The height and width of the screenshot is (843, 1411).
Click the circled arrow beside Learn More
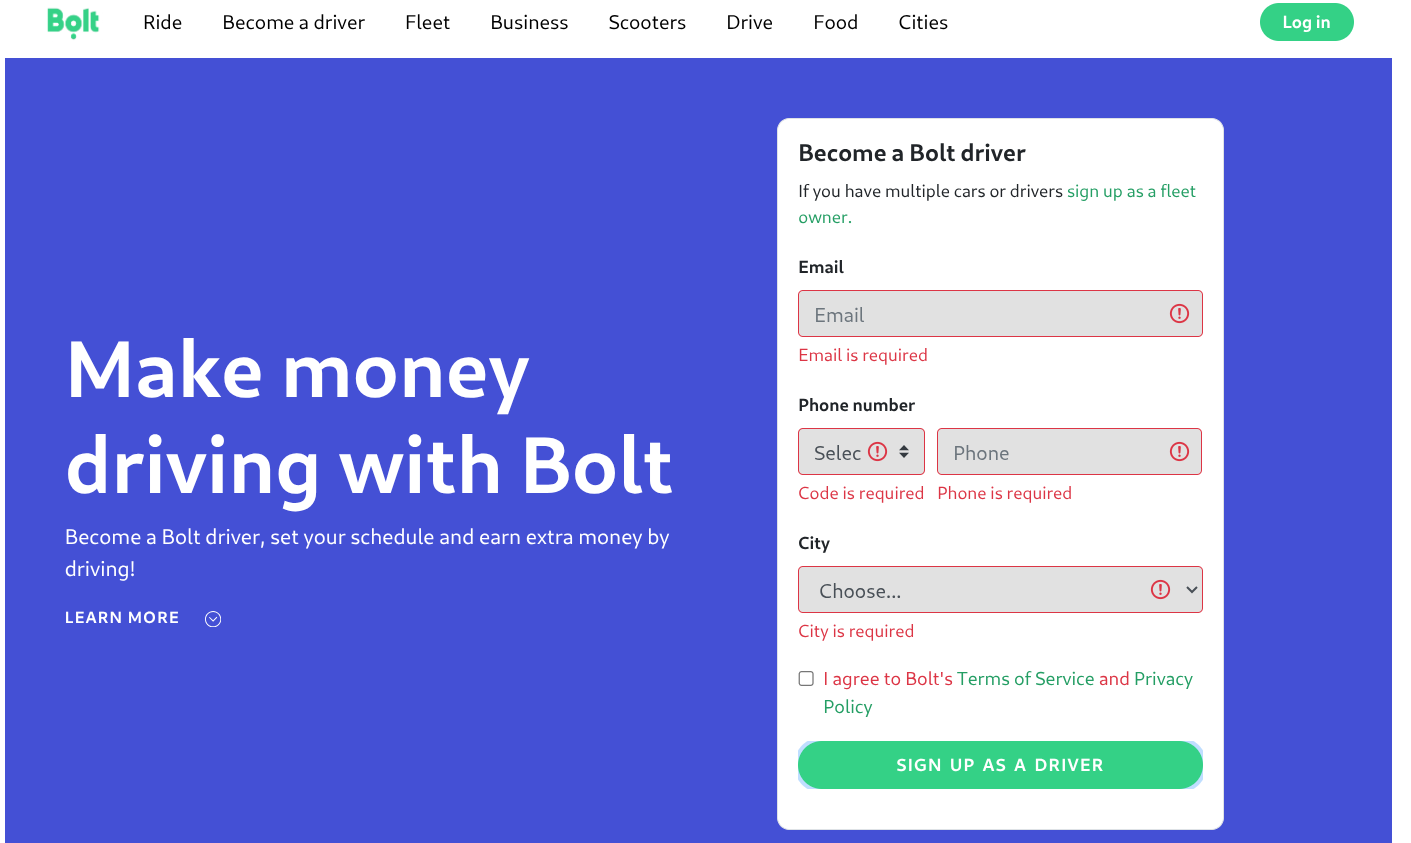213,619
